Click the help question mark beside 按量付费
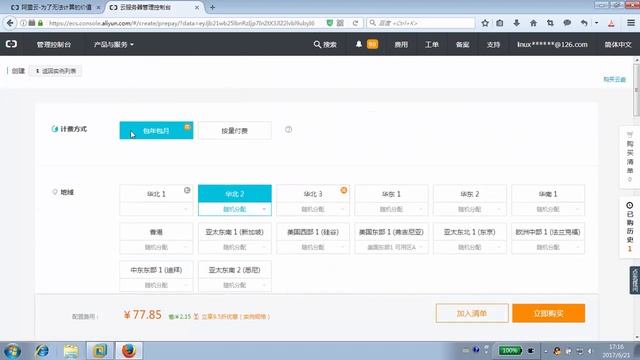The image size is (640, 360). 289,129
